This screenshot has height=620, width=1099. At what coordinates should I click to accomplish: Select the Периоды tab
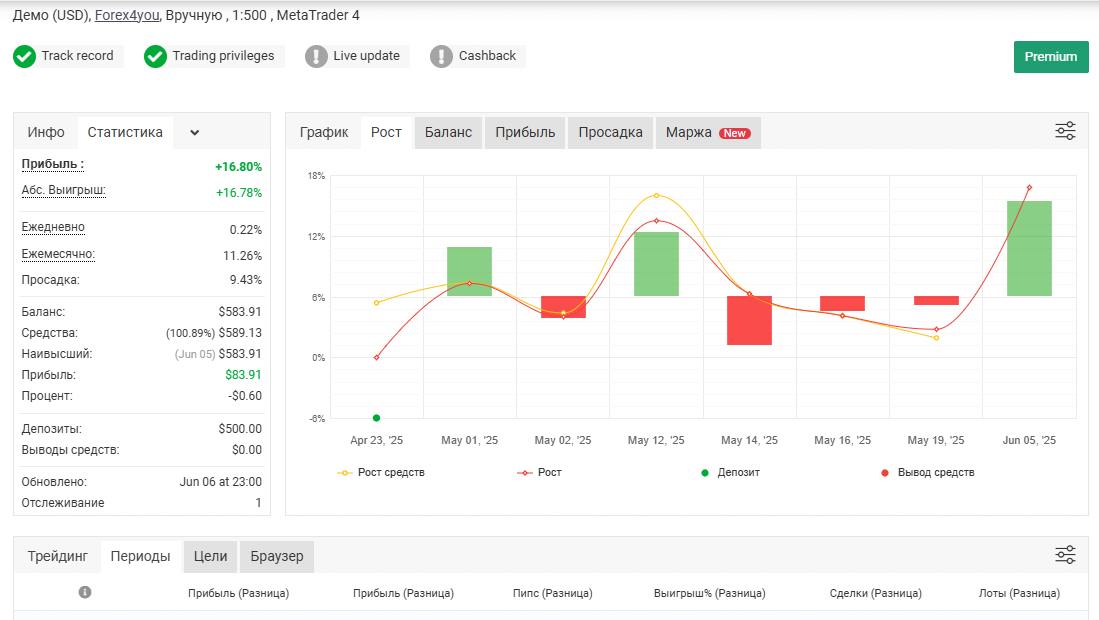[x=140, y=556]
